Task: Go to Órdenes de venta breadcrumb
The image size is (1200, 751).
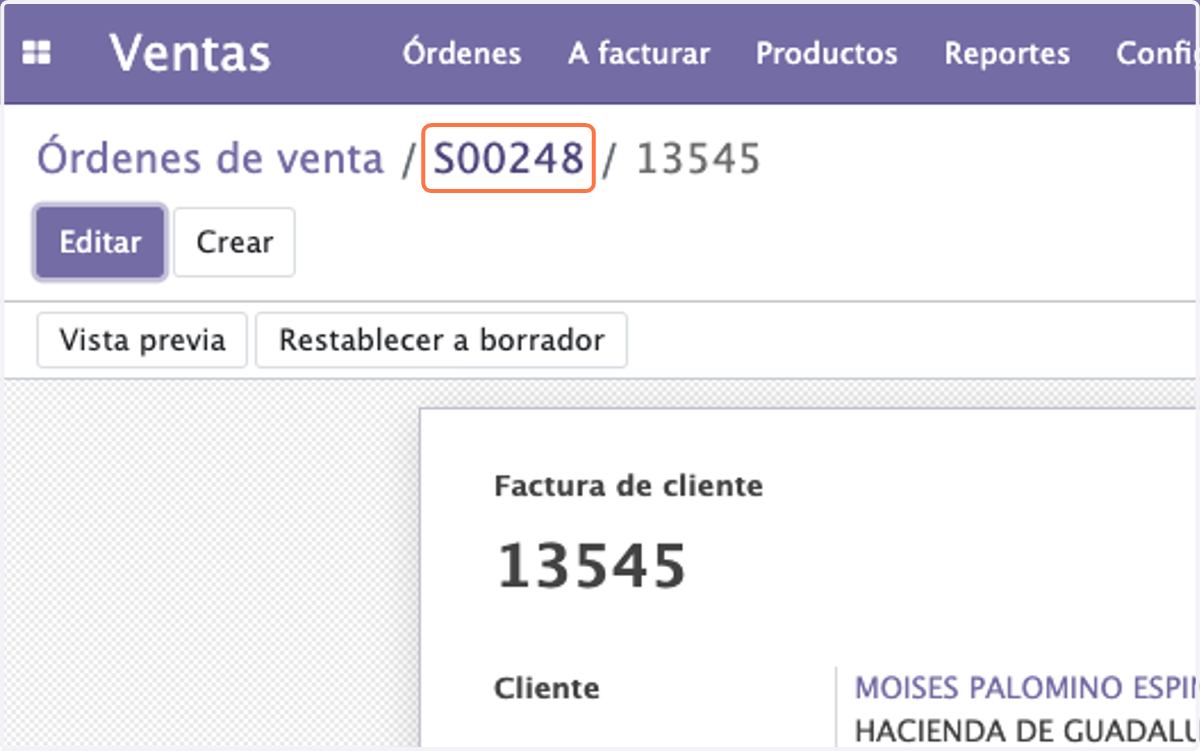Action: [x=210, y=158]
